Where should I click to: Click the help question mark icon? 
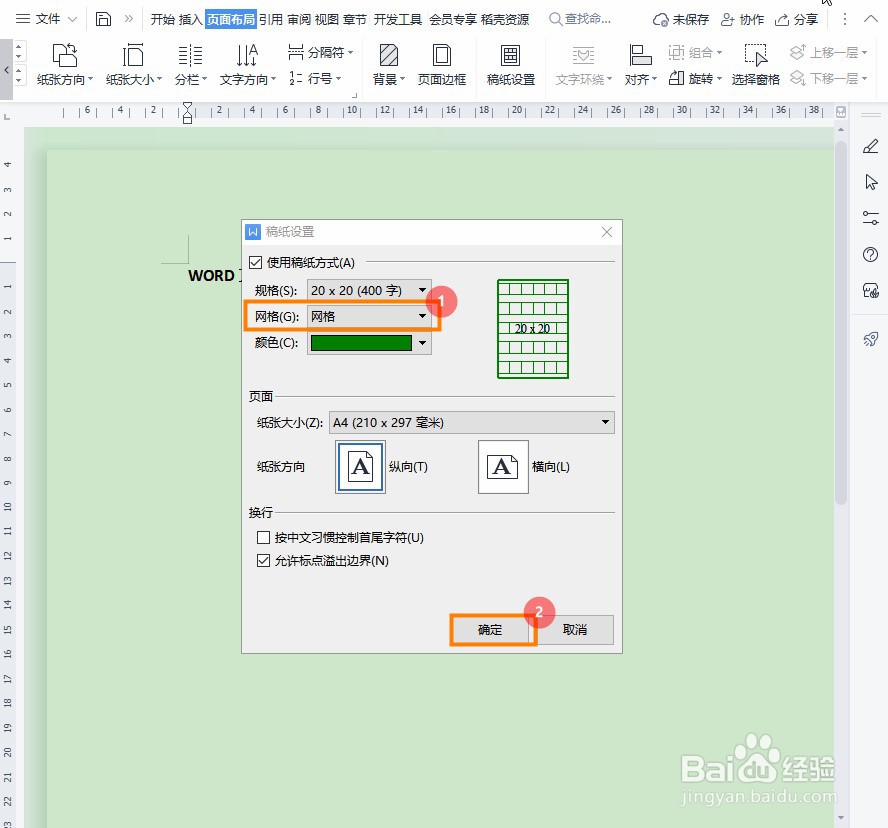pos(870,254)
